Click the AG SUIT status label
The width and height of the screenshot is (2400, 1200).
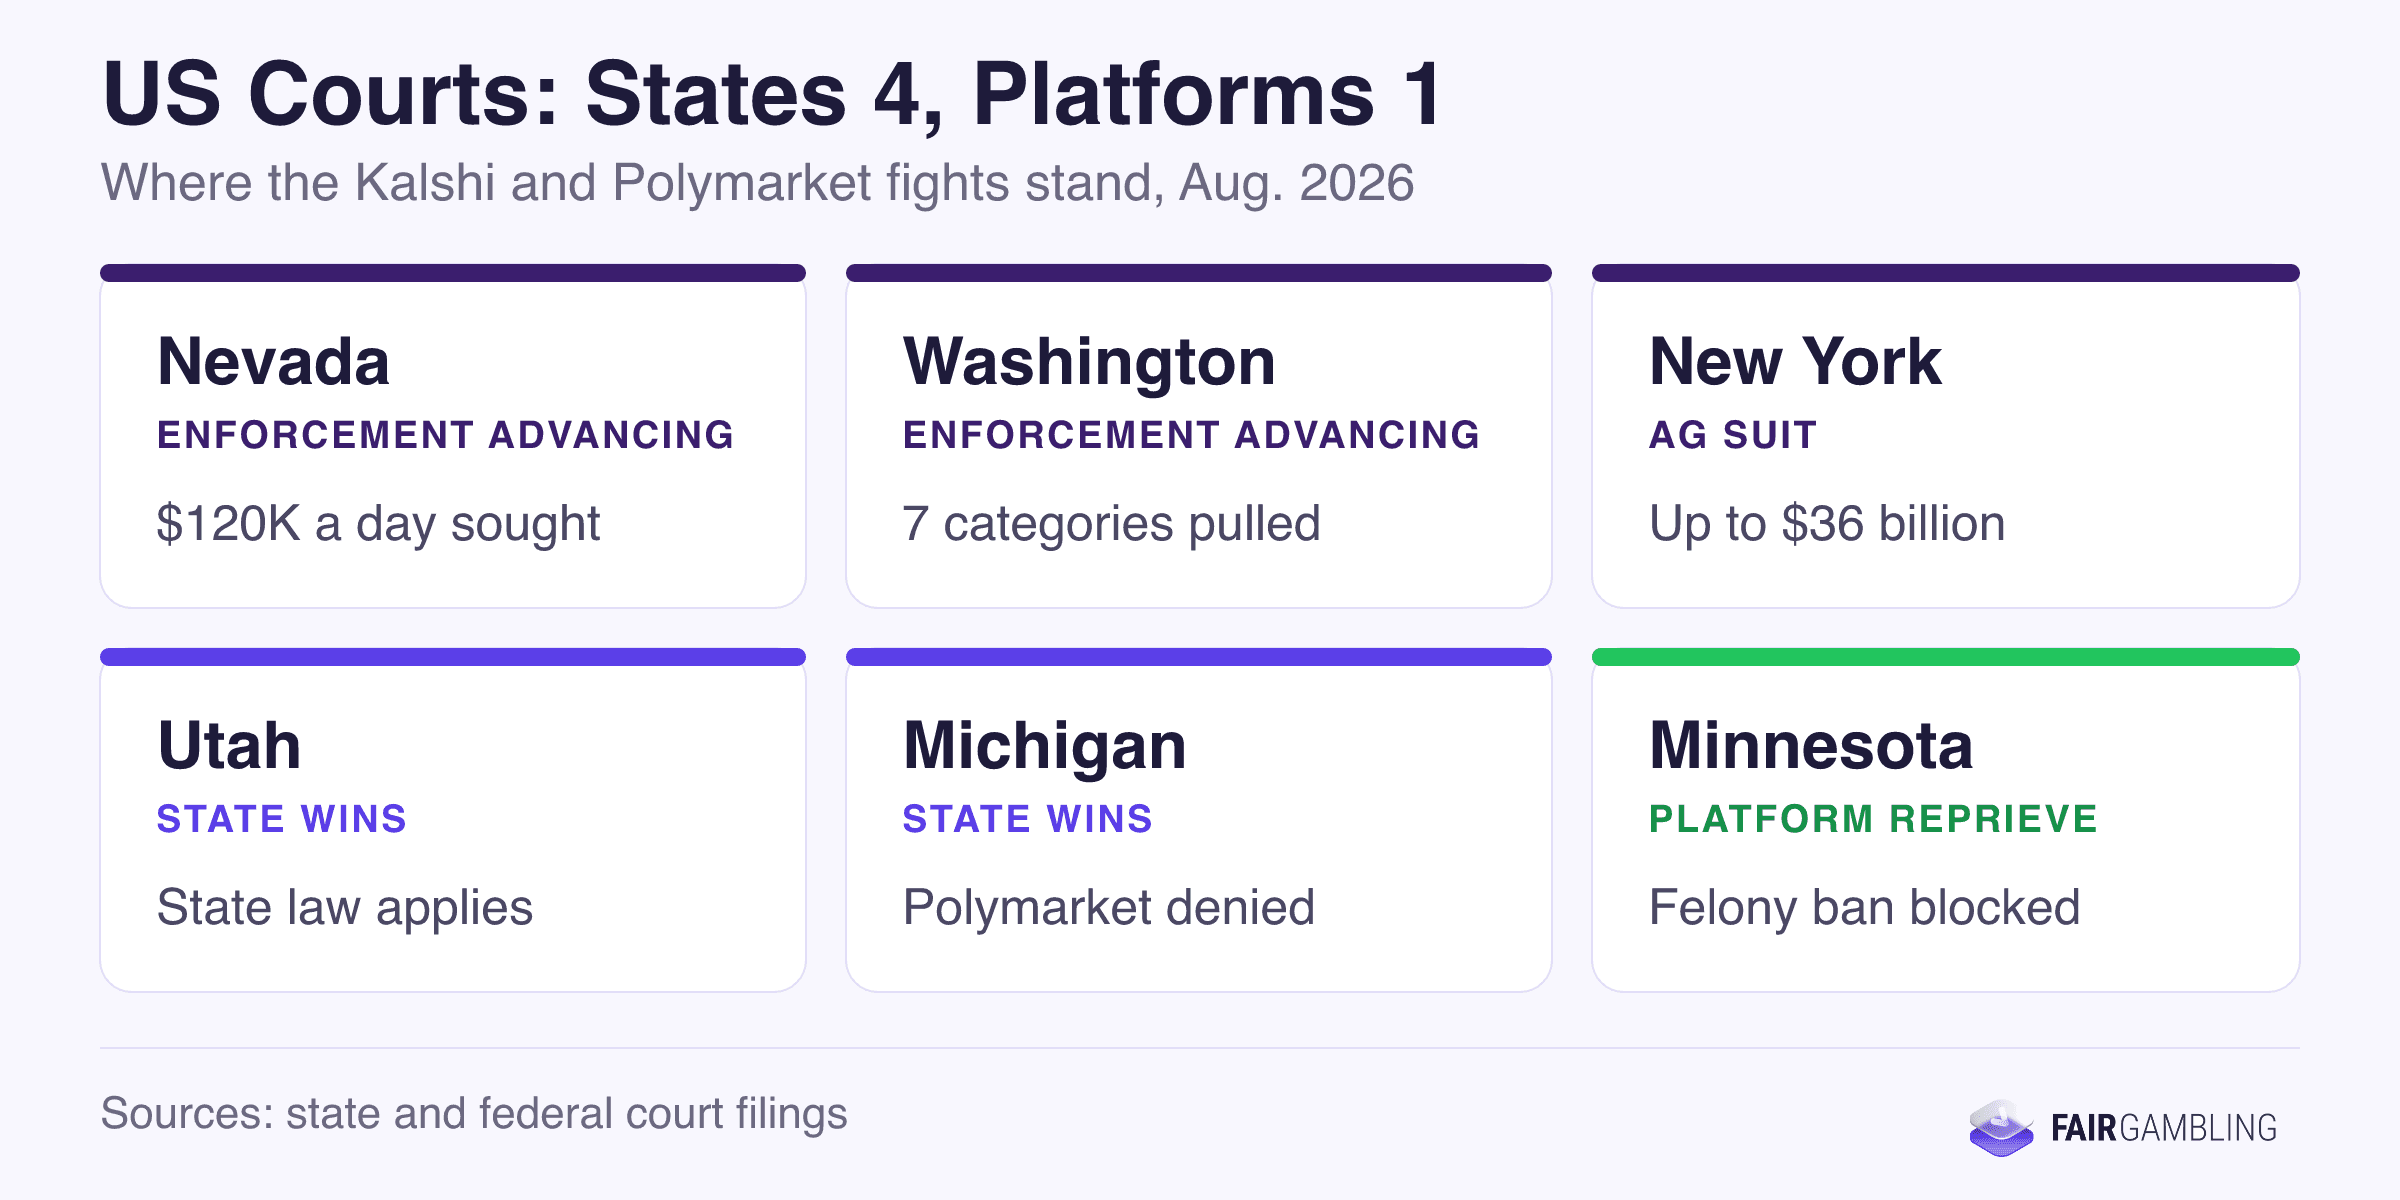[x=1733, y=435]
